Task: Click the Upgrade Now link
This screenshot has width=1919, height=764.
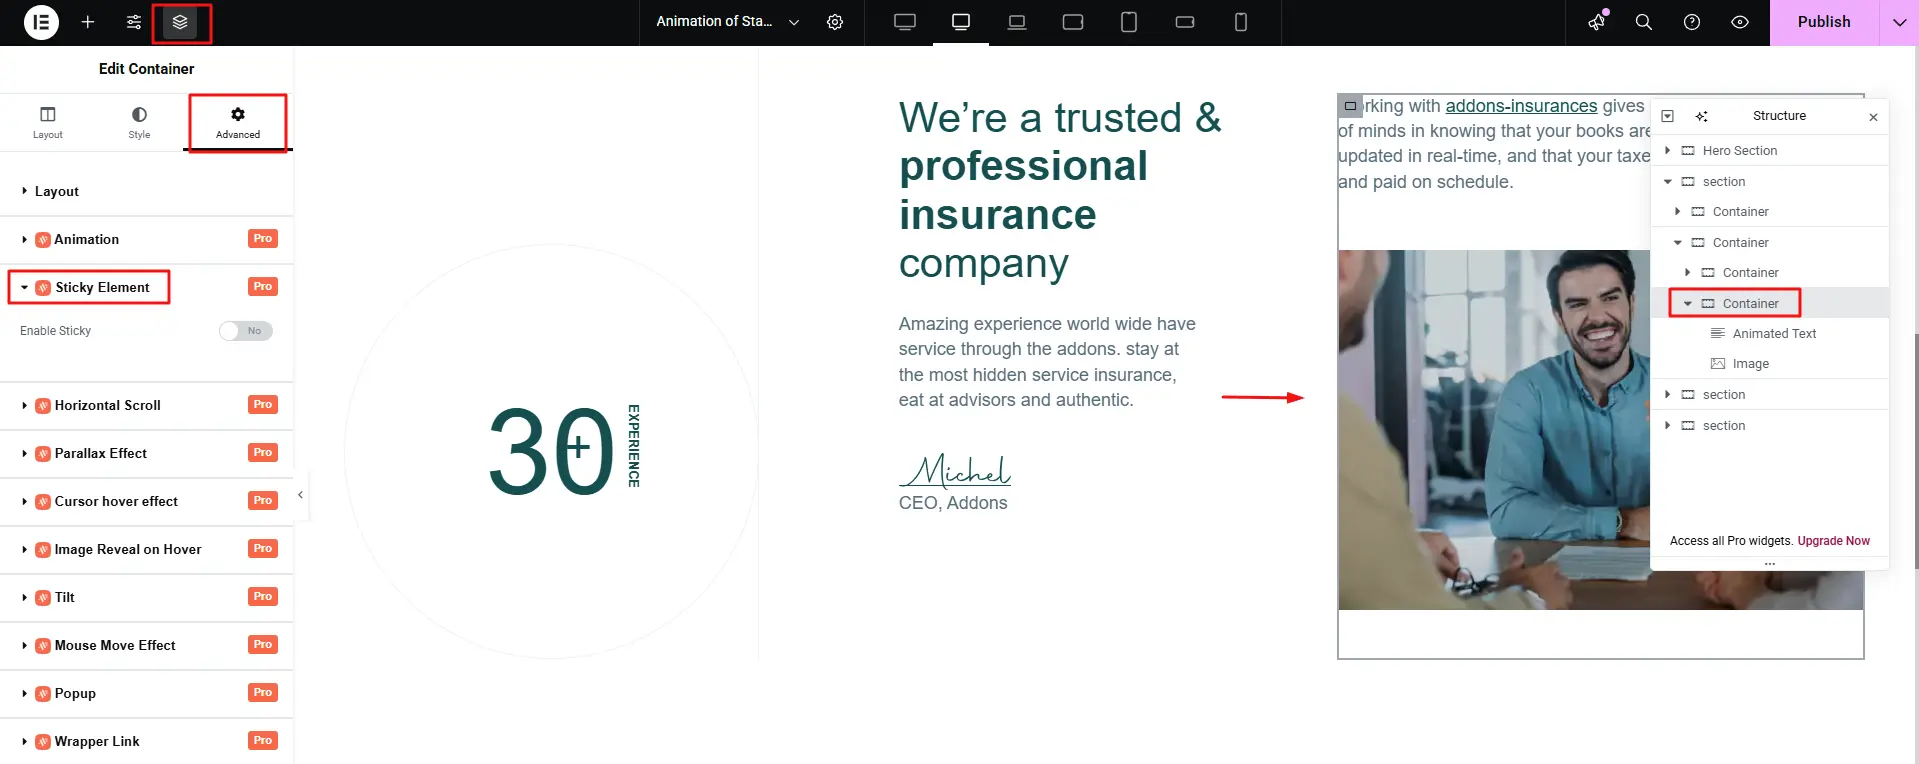Action: tap(1833, 541)
